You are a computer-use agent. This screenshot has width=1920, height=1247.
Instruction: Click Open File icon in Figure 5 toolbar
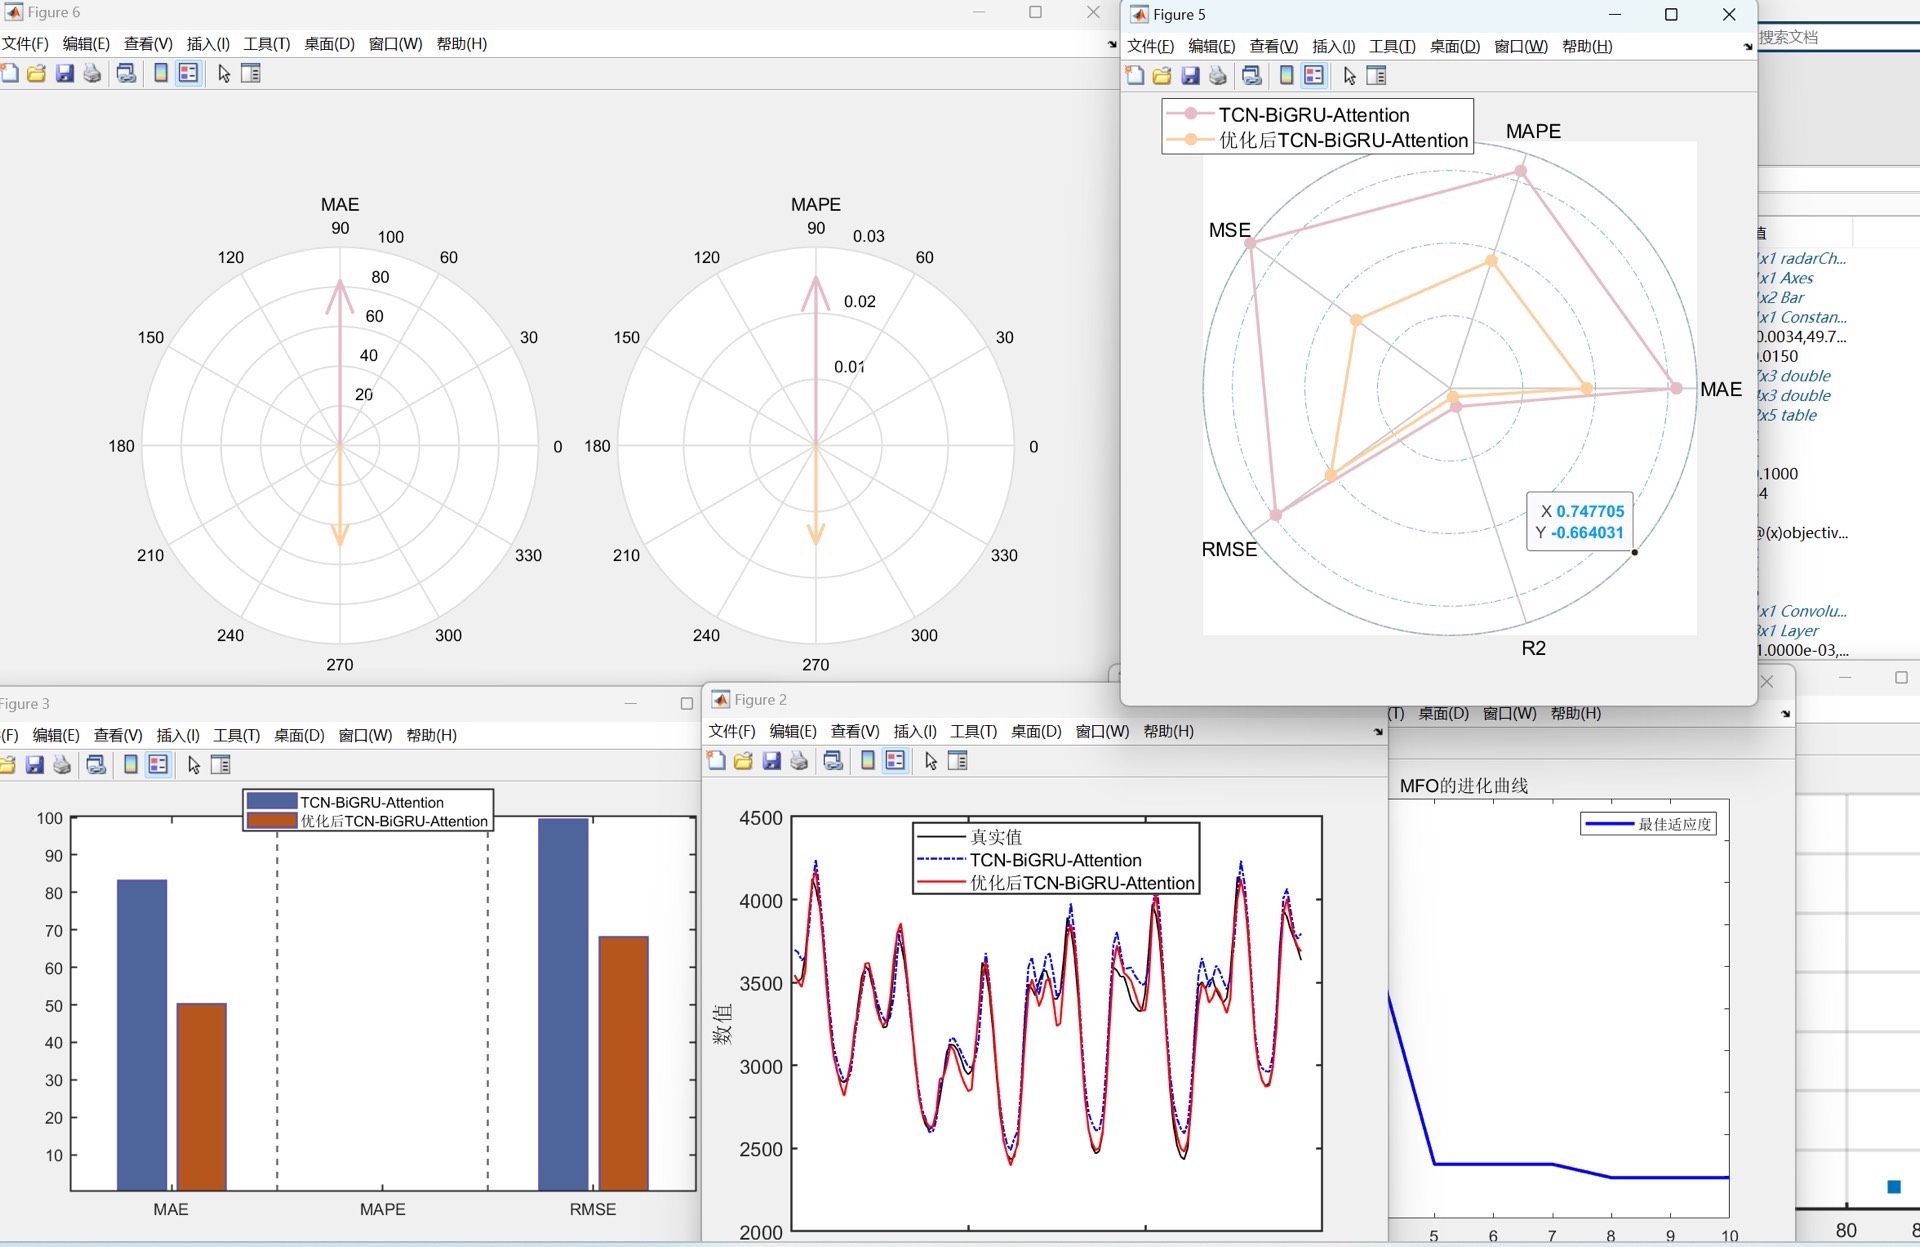[x=1162, y=75]
